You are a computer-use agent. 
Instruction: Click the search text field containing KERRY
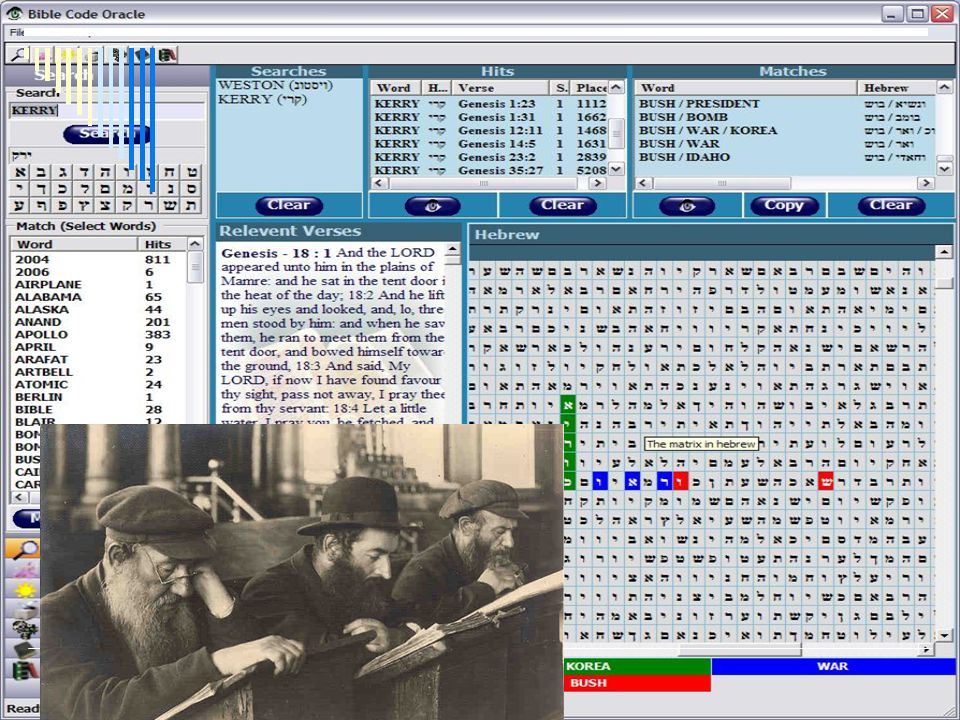point(107,110)
